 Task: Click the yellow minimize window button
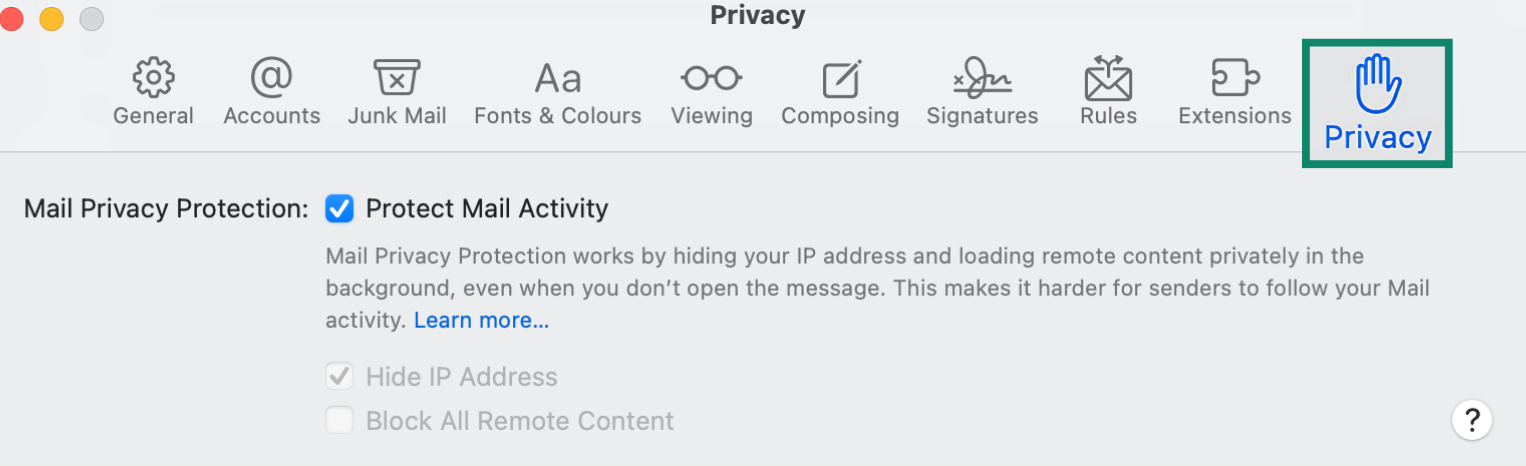(x=51, y=17)
